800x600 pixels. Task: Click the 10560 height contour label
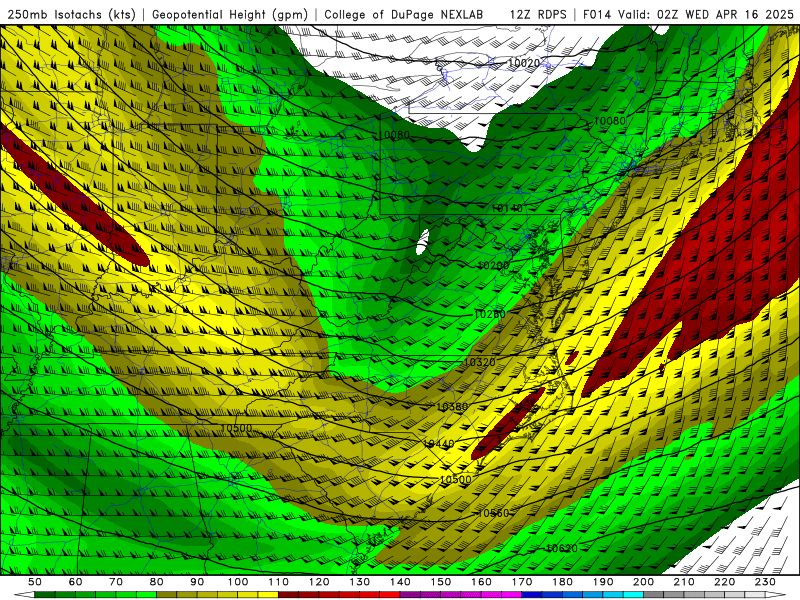[x=493, y=513]
